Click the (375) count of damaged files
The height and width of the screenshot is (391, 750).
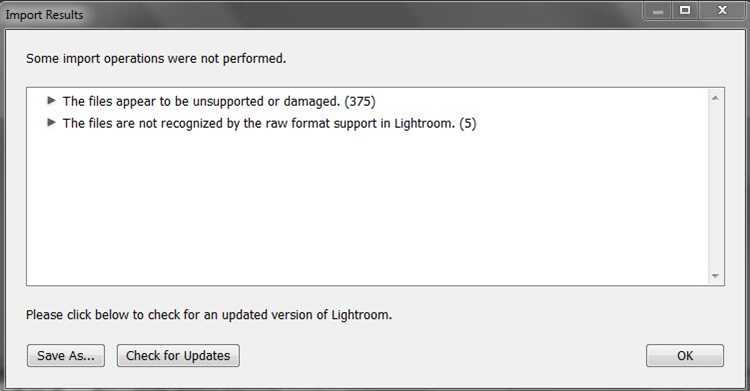[360, 101]
